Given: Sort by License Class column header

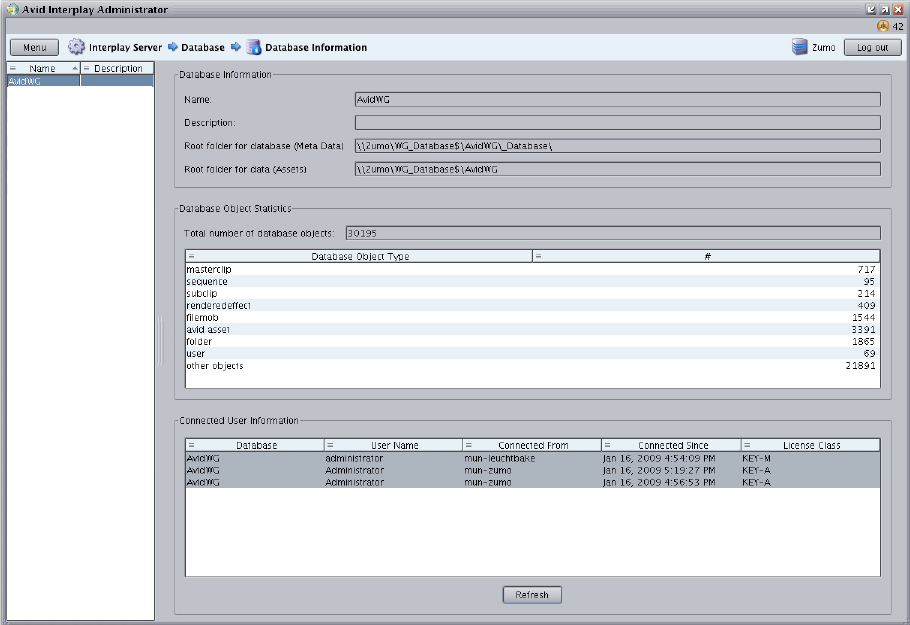Looking at the screenshot, I should 811,445.
